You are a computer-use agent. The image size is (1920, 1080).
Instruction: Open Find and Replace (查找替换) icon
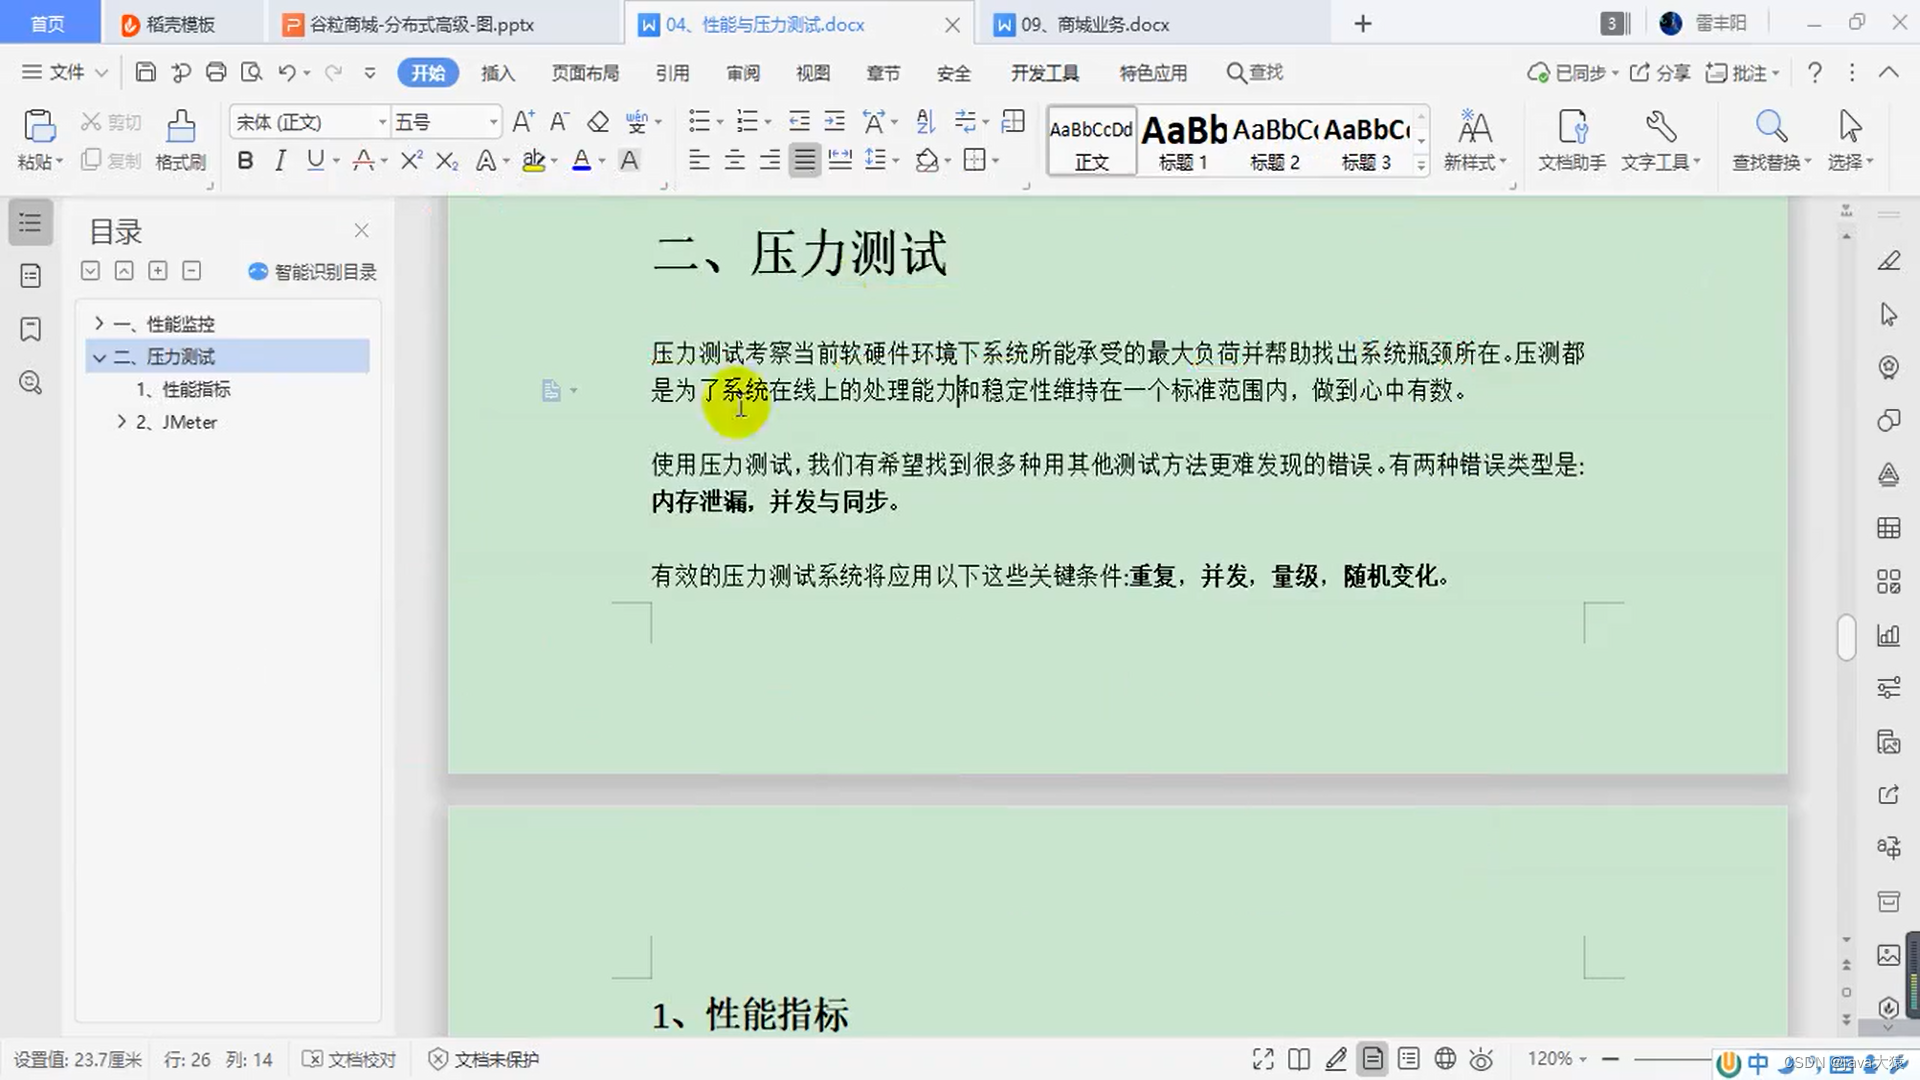(1770, 127)
